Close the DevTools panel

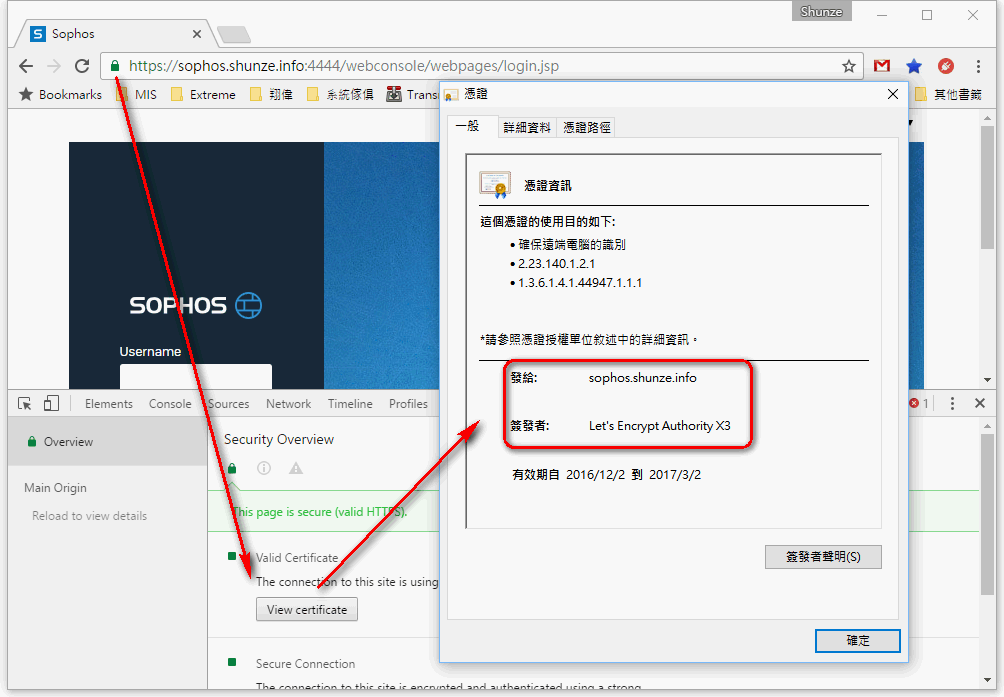pyautogui.click(x=980, y=403)
